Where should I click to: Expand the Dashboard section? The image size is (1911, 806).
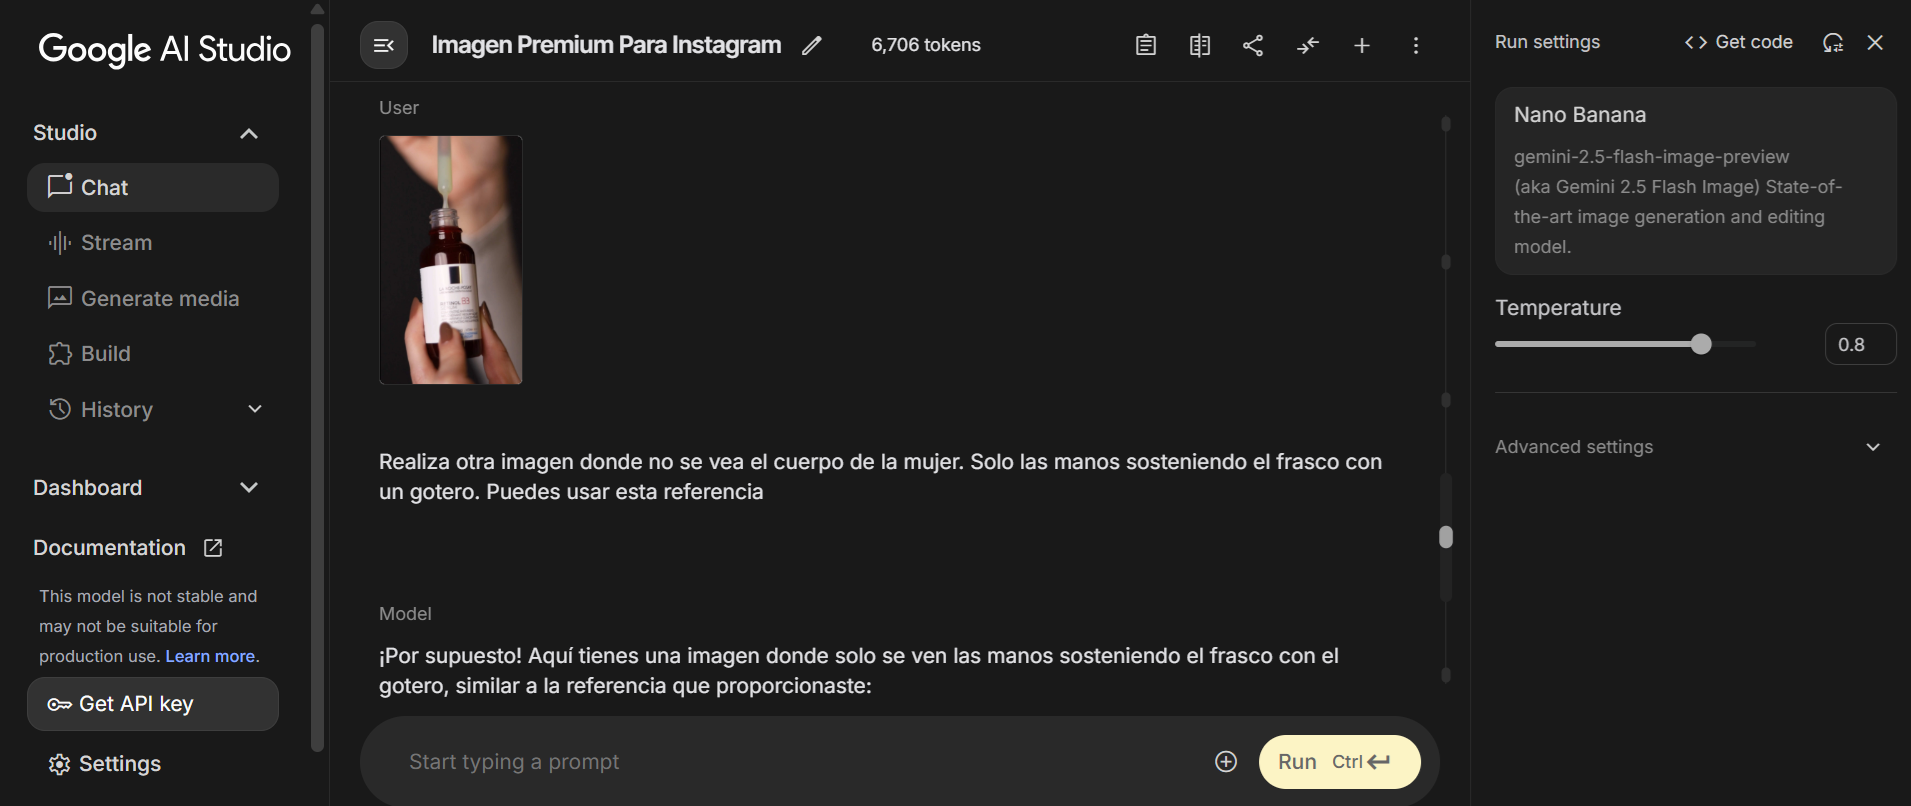[x=249, y=488]
